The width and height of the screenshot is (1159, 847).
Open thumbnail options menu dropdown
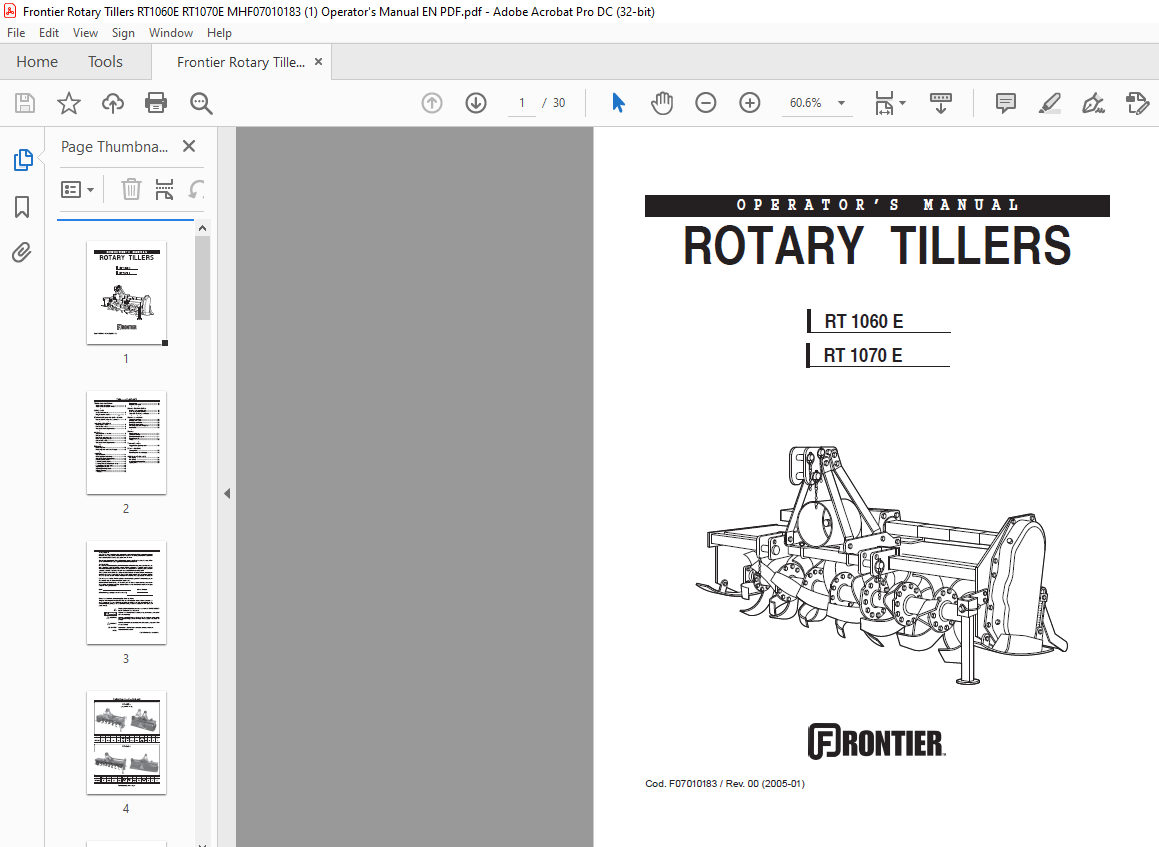(x=78, y=190)
